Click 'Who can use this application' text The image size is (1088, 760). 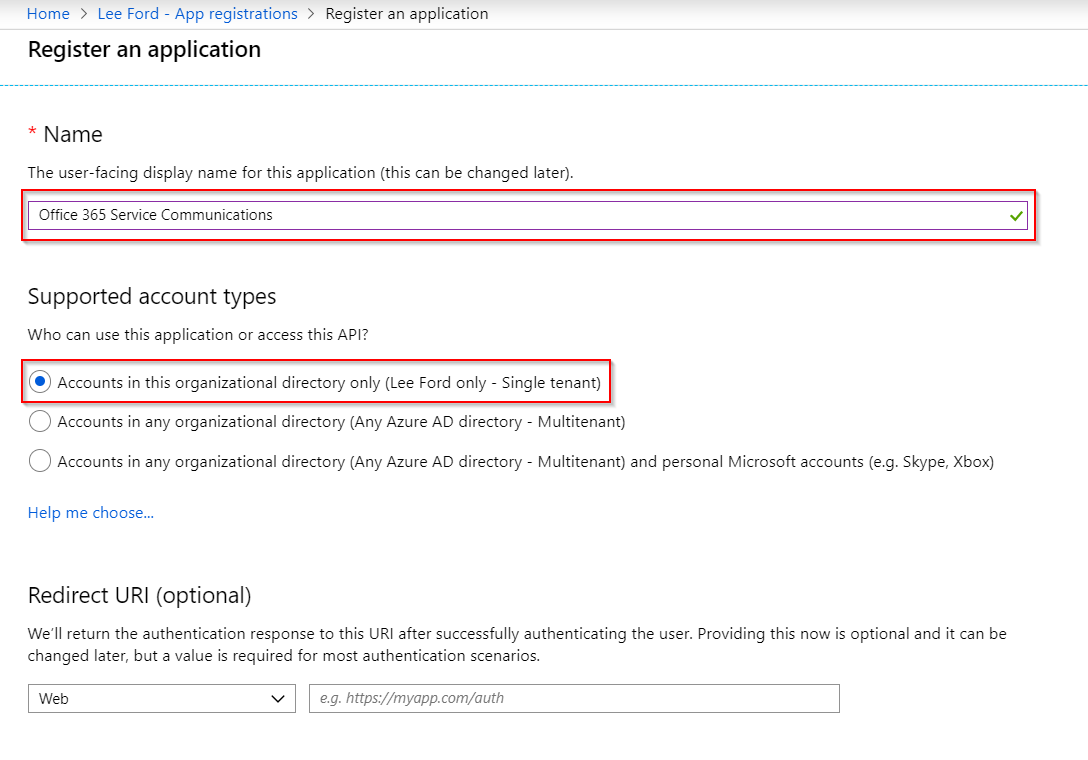coord(198,335)
